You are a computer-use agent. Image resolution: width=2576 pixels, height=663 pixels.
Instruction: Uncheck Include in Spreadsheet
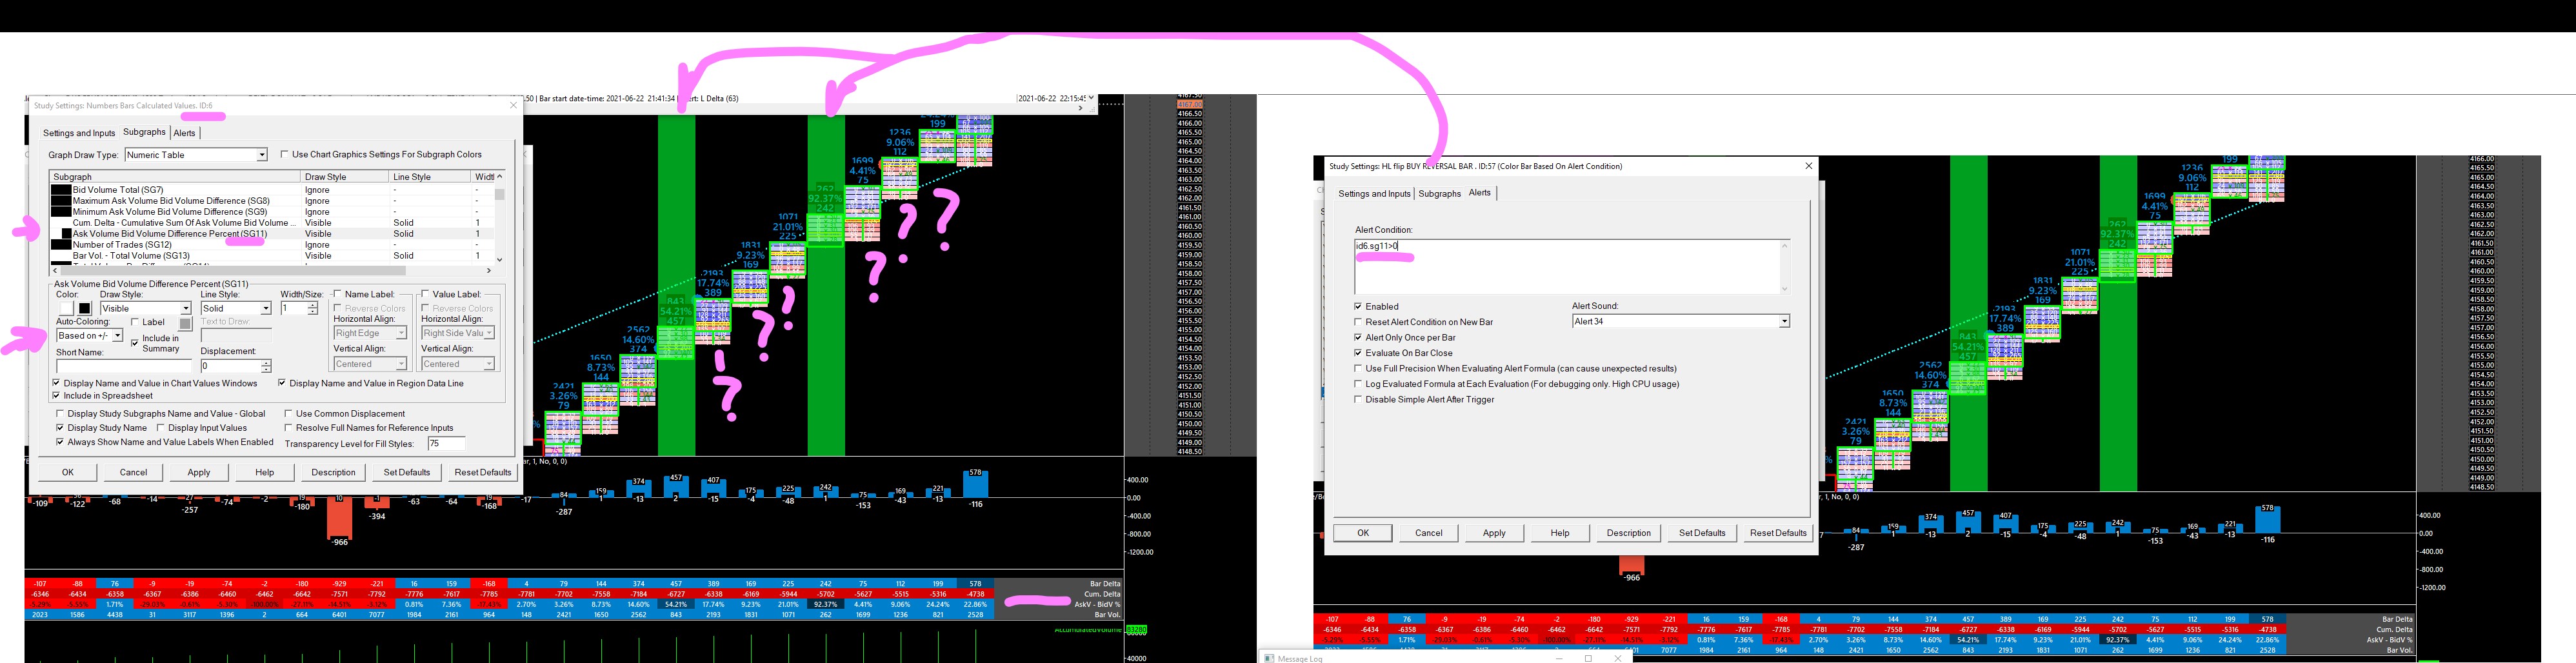57,395
